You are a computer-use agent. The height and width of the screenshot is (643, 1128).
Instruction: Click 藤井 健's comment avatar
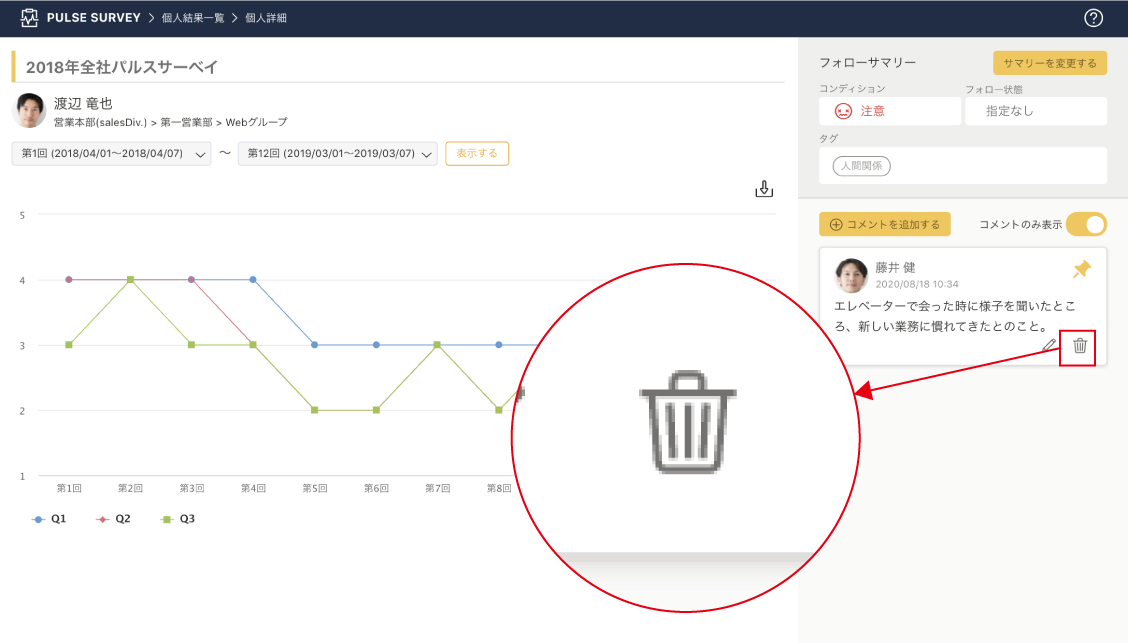[x=851, y=275]
